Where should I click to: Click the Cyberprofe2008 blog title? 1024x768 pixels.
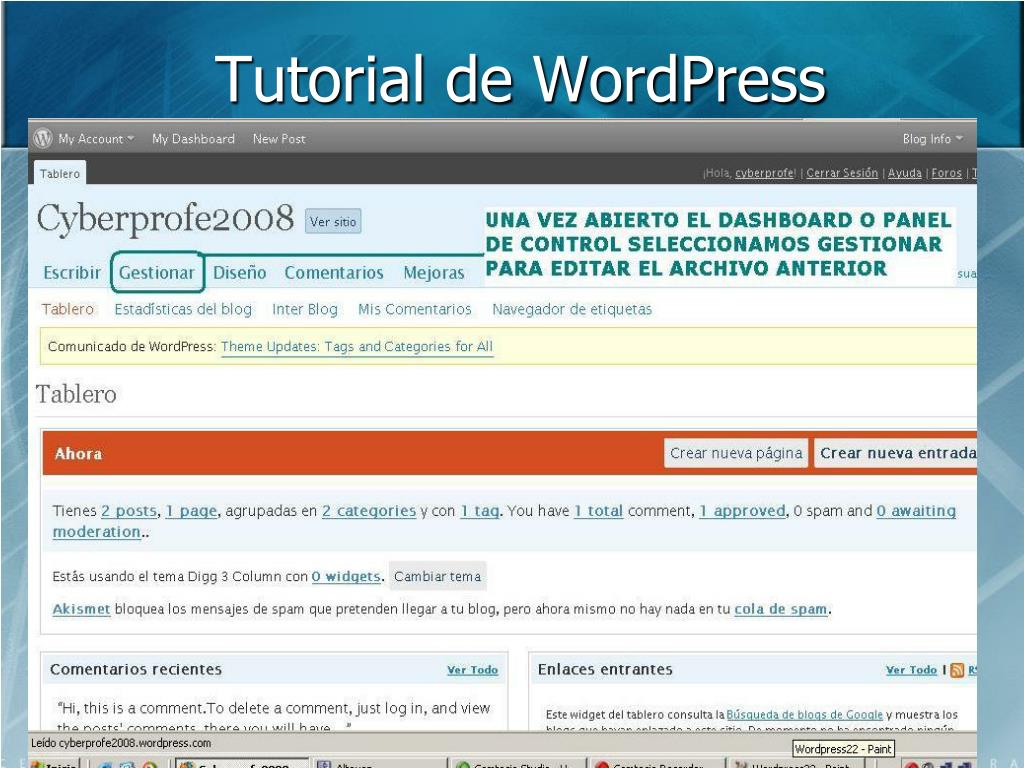pyautogui.click(x=165, y=218)
